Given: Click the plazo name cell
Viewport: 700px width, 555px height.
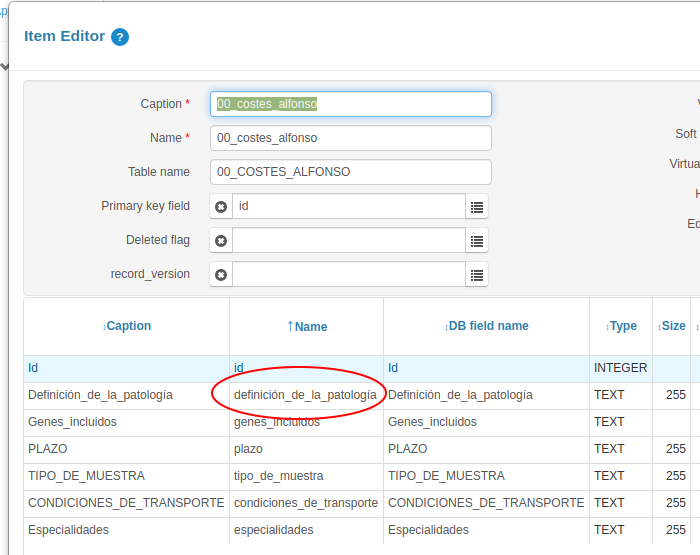Looking at the screenshot, I should [x=307, y=449].
